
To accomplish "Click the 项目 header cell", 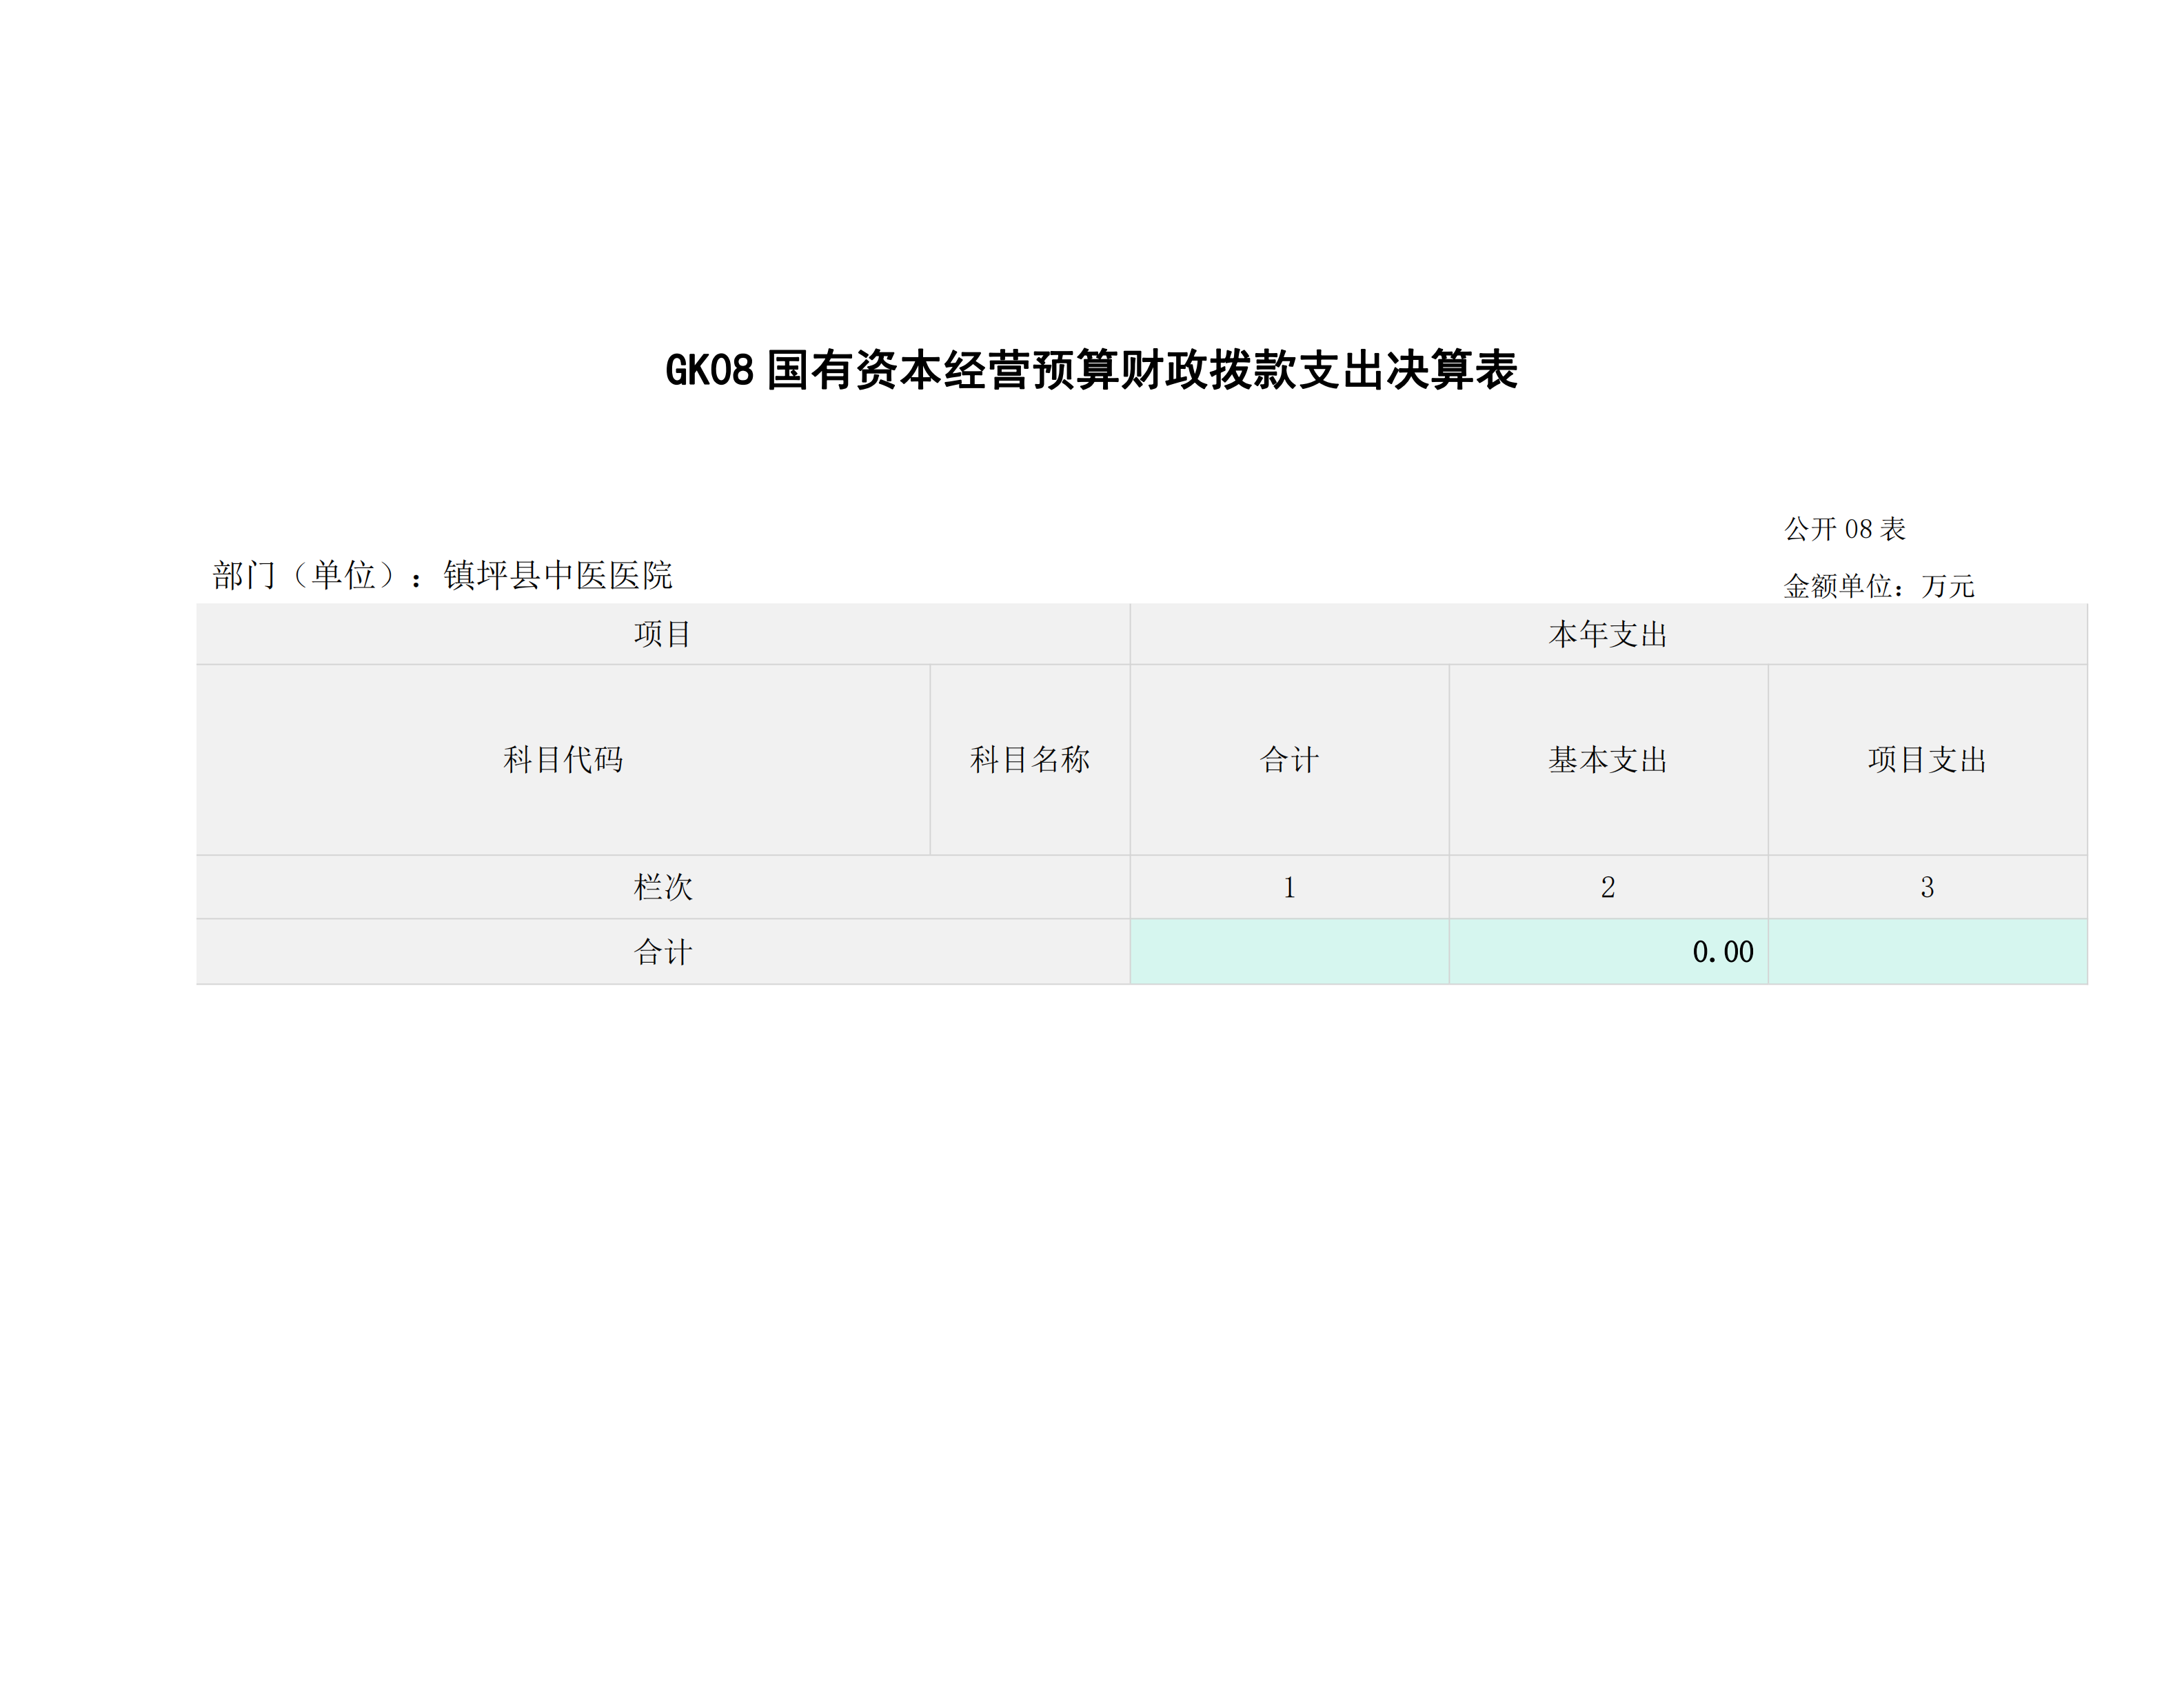I will [x=663, y=634].
